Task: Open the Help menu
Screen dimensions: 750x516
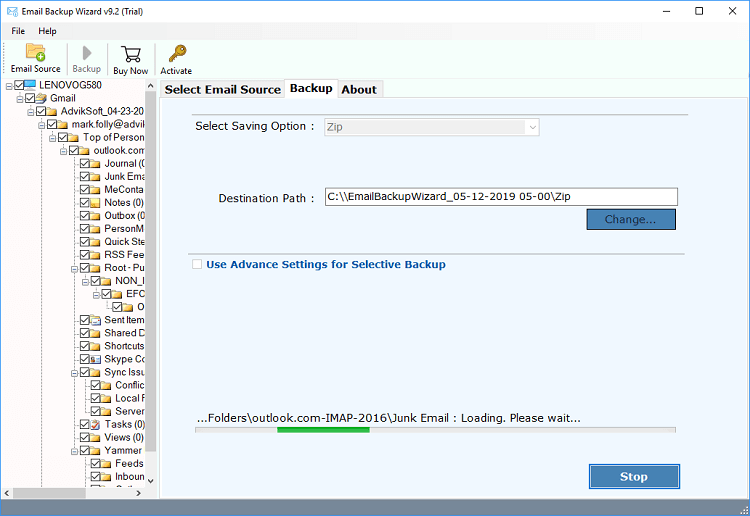Action: point(47,31)
